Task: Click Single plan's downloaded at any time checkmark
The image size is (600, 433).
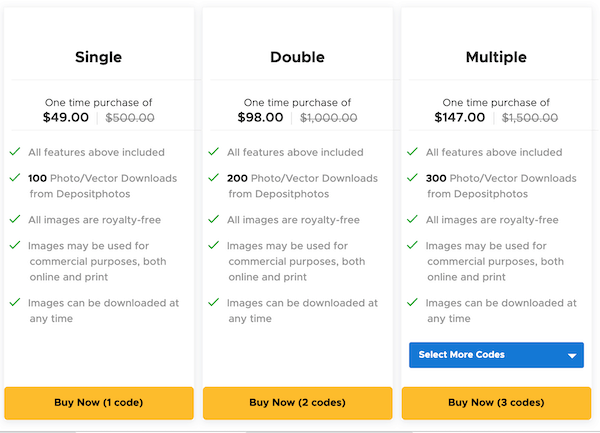Action: click(15, 302)
